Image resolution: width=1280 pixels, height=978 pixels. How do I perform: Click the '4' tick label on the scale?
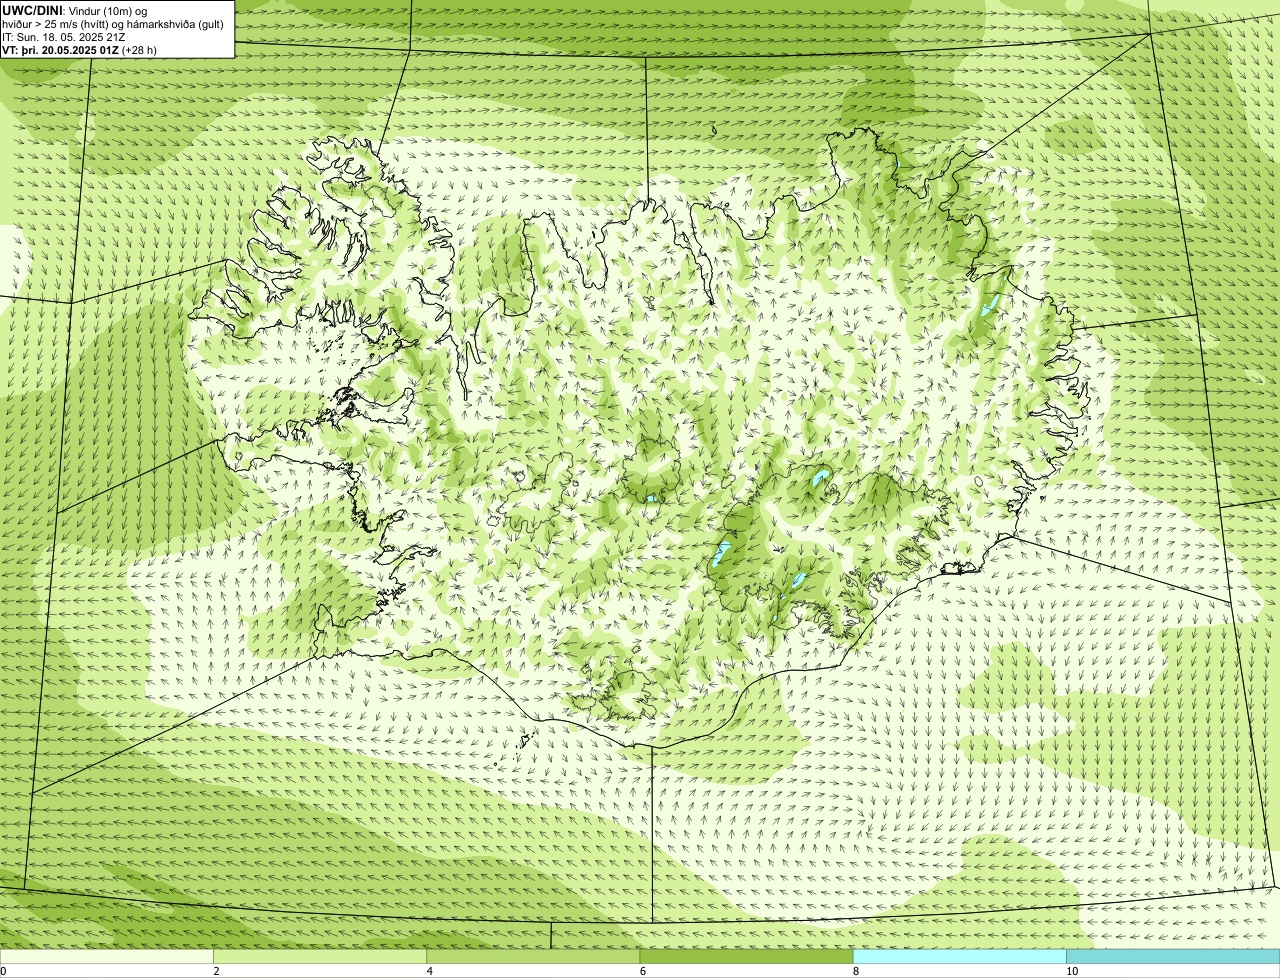429,971
